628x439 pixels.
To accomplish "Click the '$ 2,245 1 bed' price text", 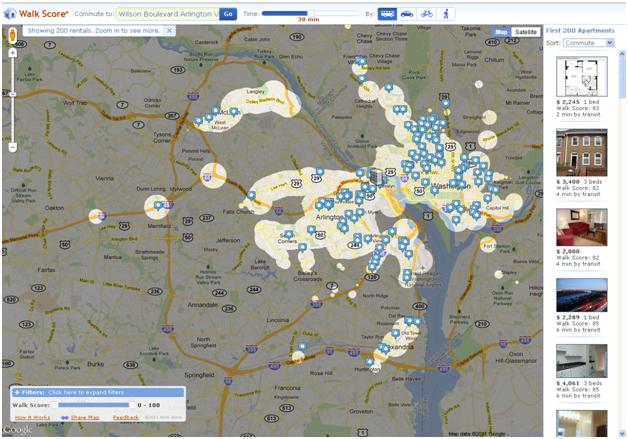I will pyautogui.click(x=578, y=102).
